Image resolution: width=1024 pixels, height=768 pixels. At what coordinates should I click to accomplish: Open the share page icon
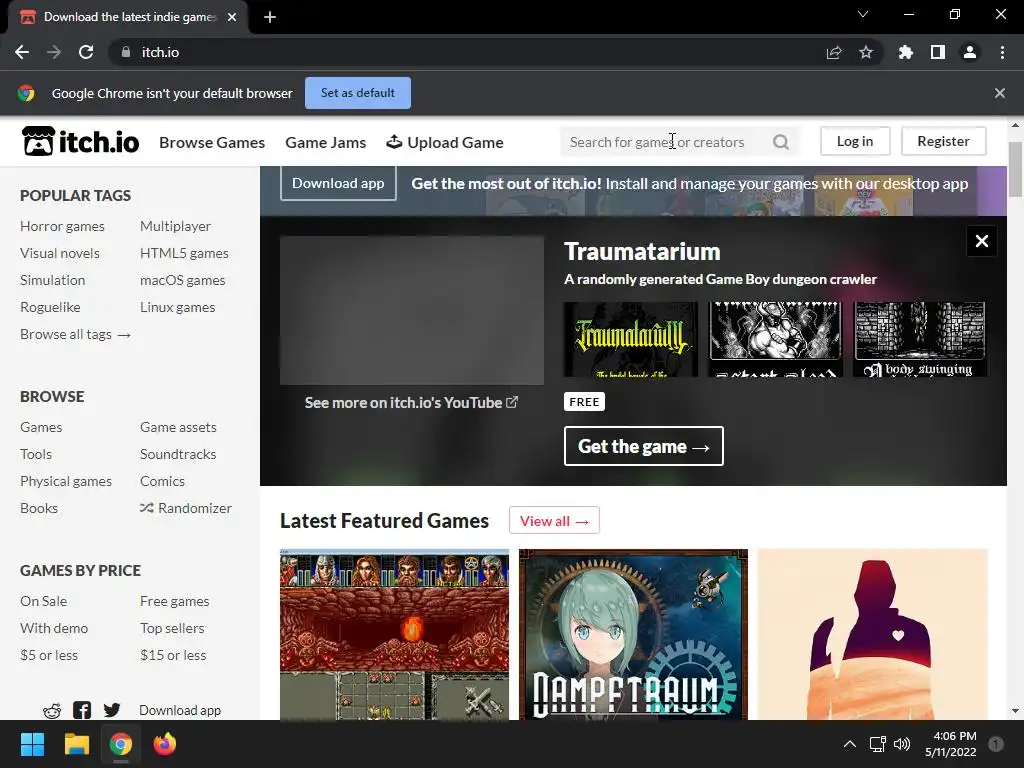834,52
